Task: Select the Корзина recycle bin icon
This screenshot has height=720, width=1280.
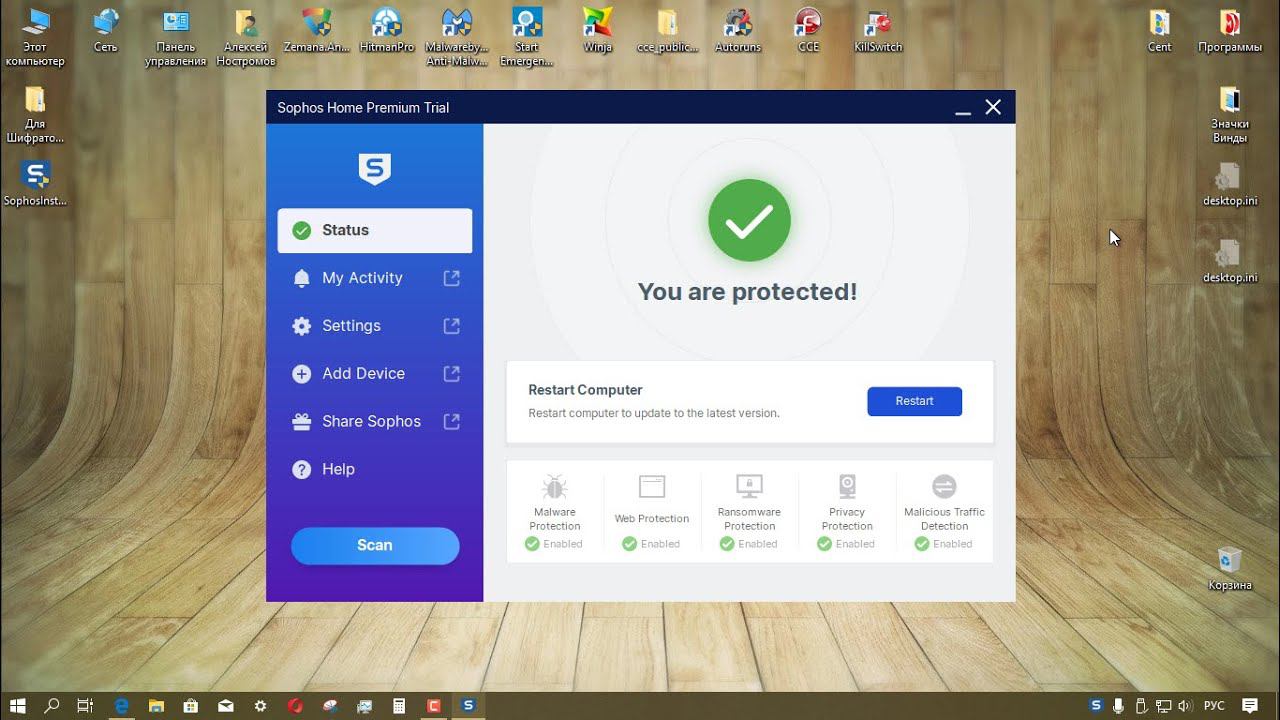Action: (1229, 568)
